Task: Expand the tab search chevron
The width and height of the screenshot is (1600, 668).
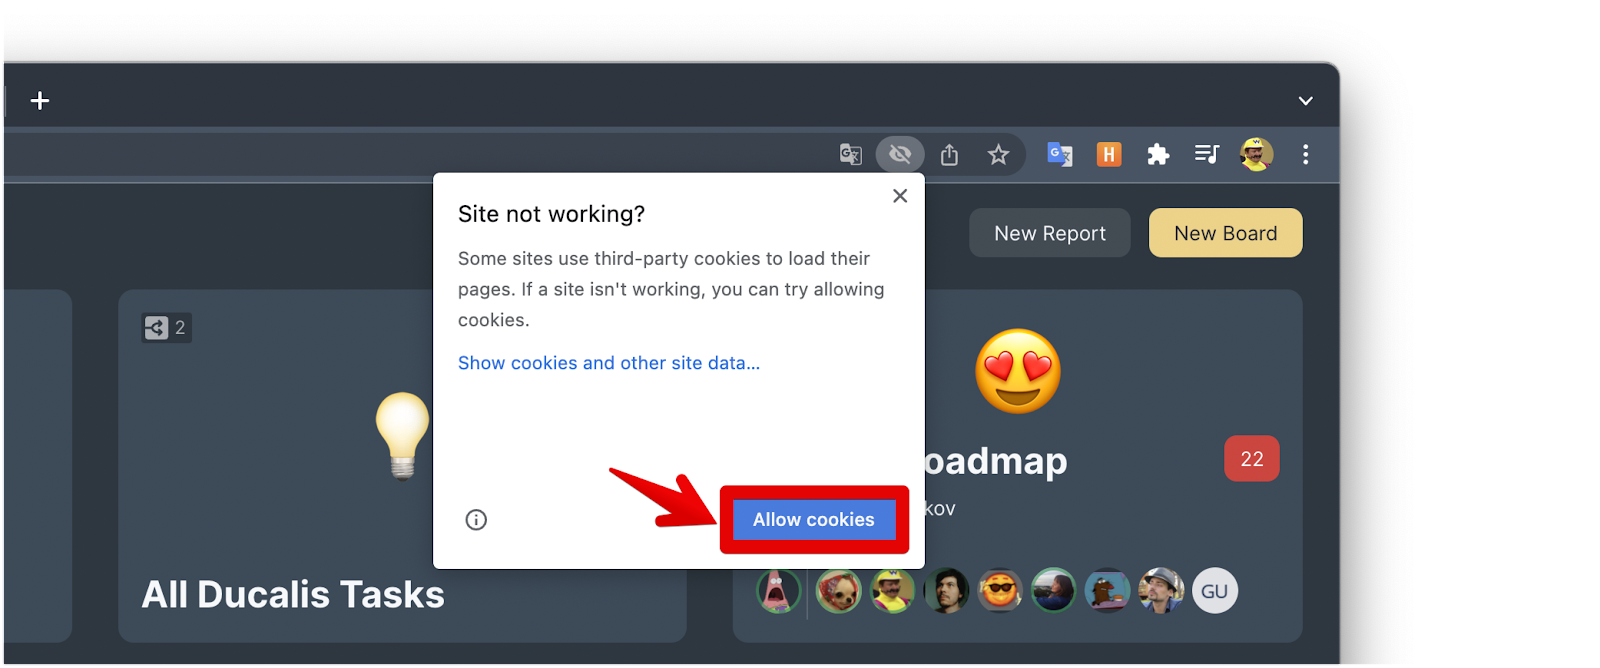Action: pos(1305,101)
